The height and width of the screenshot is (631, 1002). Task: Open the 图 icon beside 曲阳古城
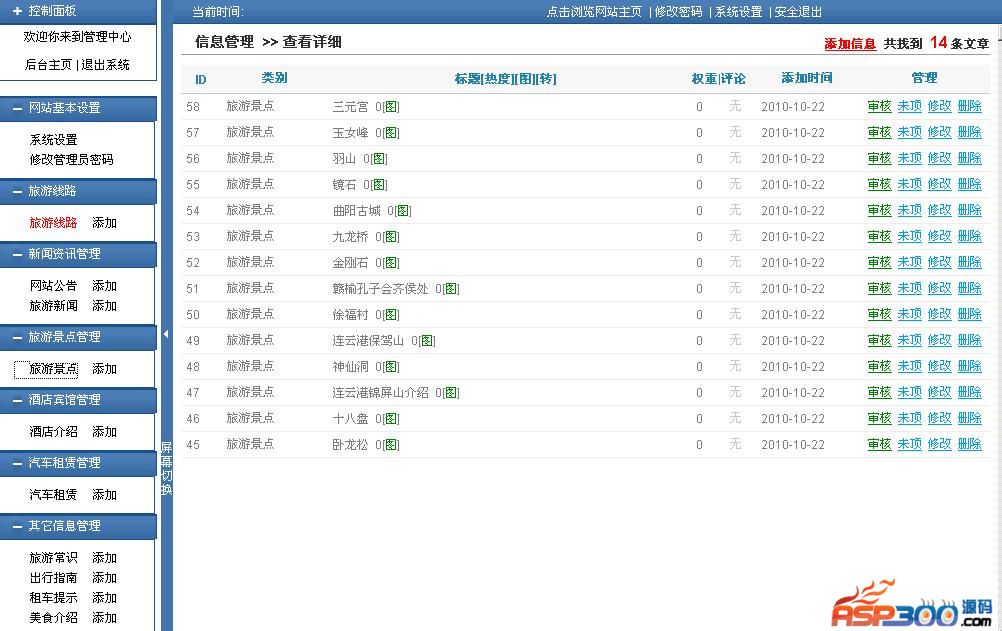tap(403, 211)
